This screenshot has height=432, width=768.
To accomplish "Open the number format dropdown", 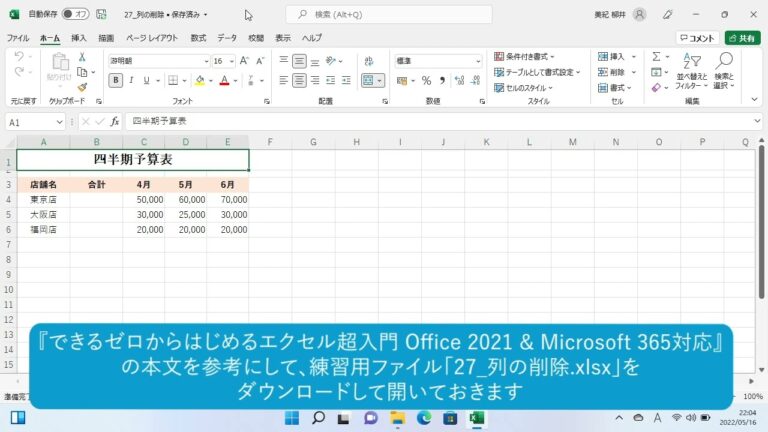I will [478, 61].
